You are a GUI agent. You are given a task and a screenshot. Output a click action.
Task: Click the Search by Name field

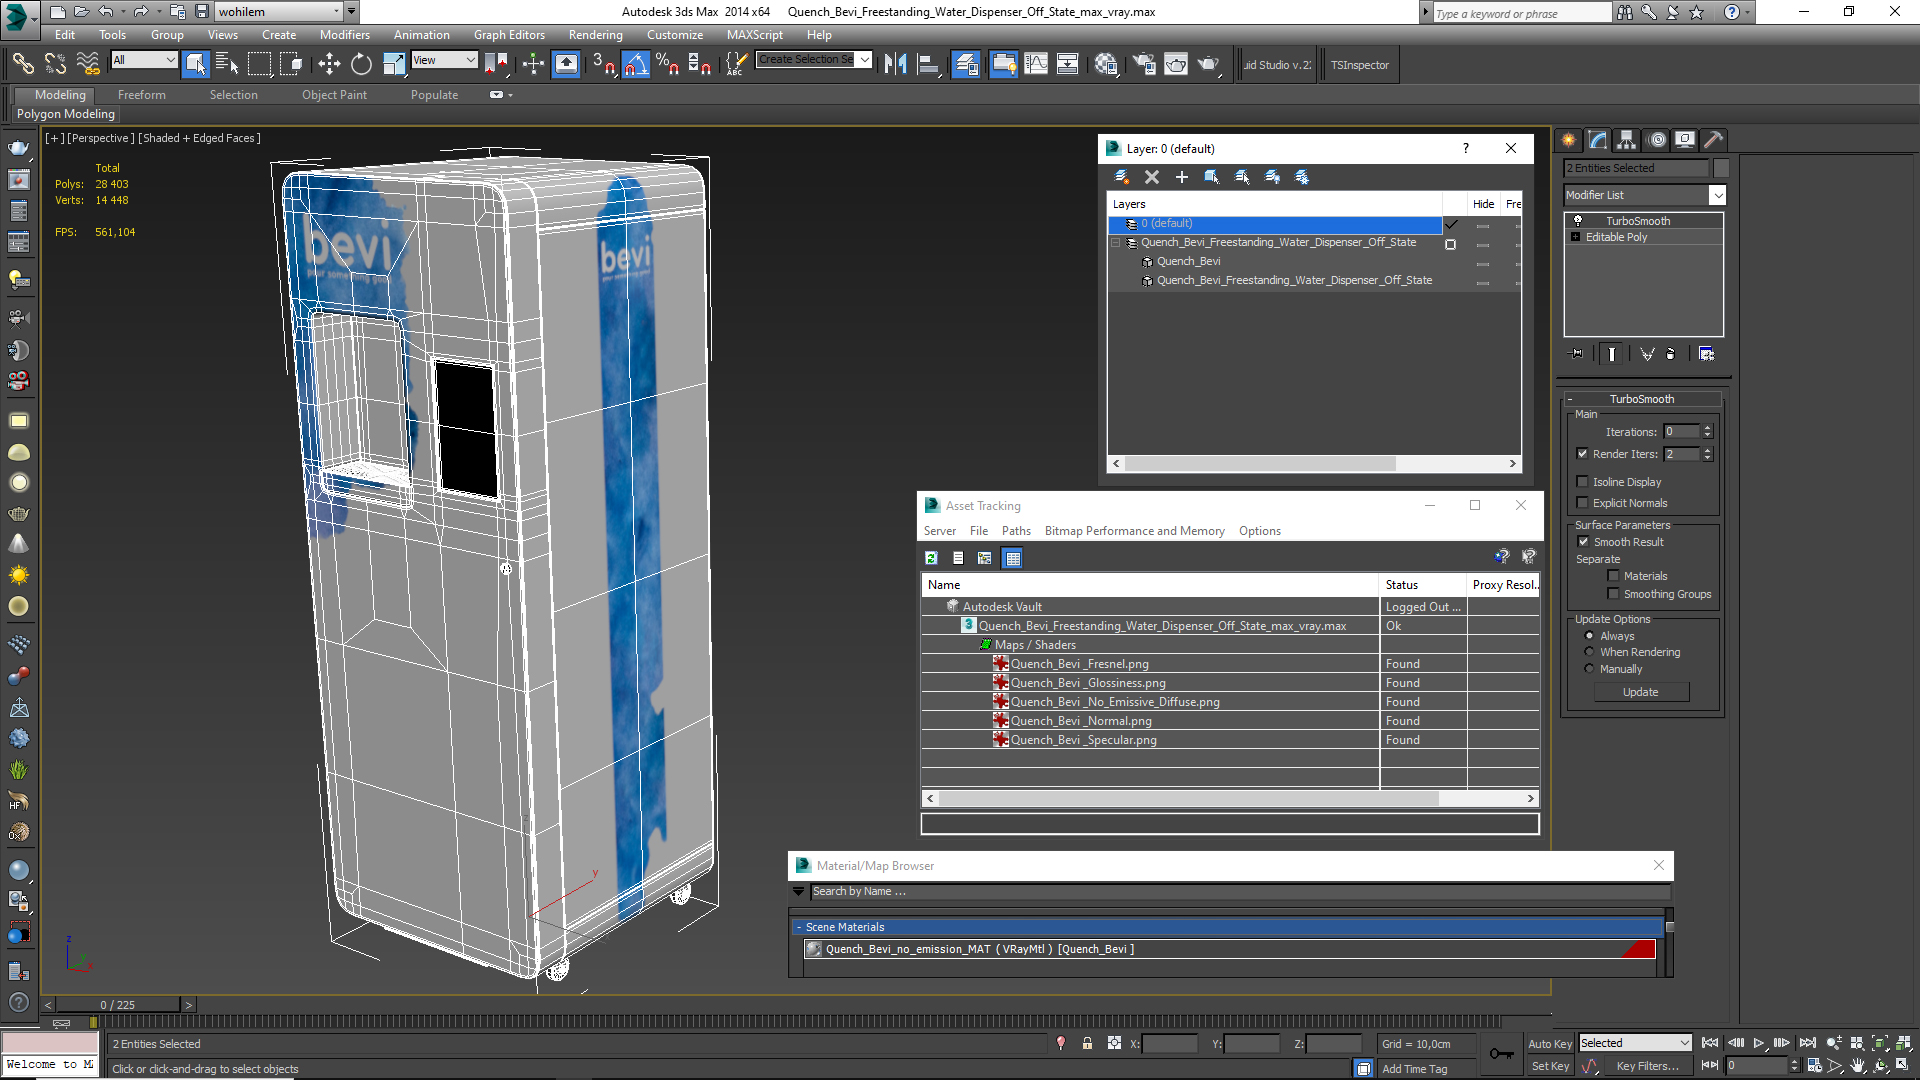click(x=1240, y=892)
